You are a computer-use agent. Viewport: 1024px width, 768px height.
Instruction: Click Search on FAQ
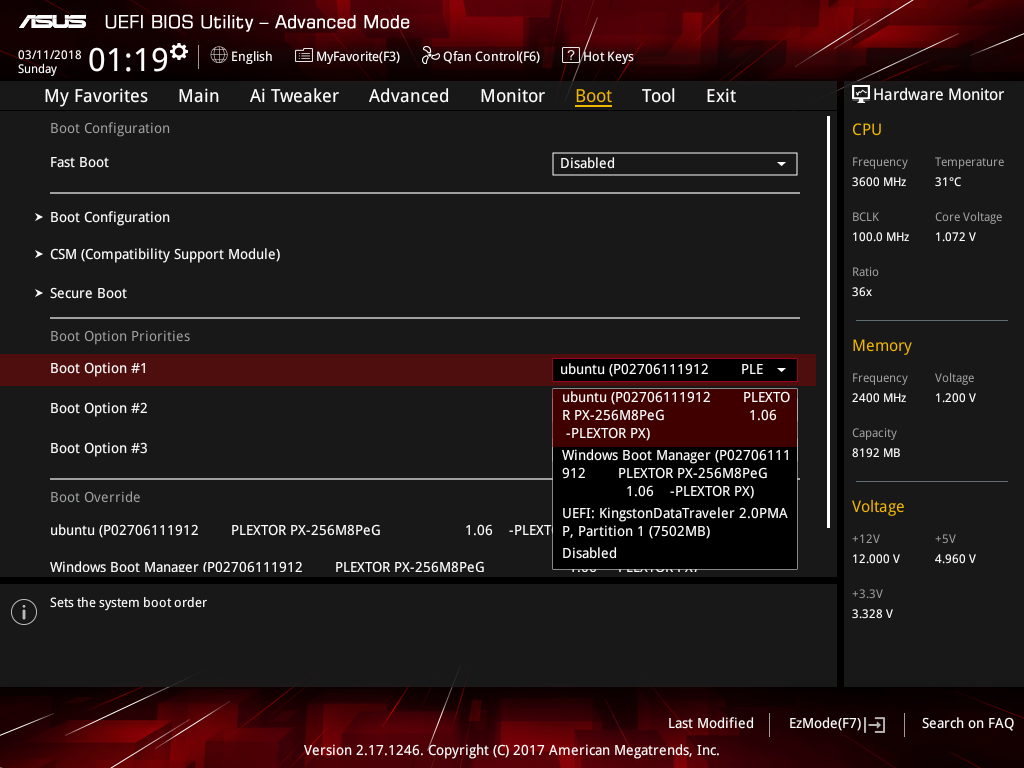967,724
